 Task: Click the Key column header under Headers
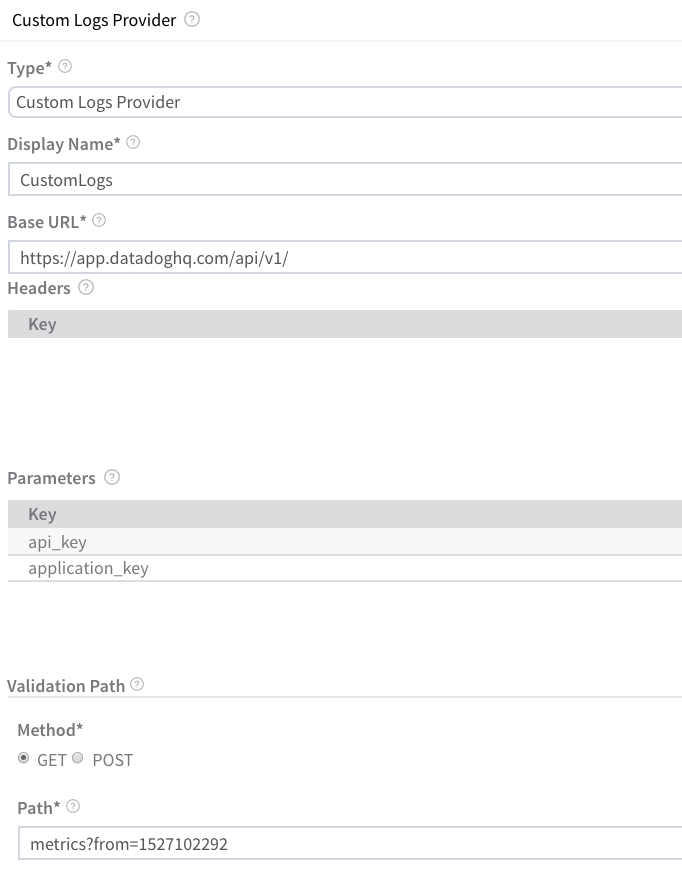(42, 324)
